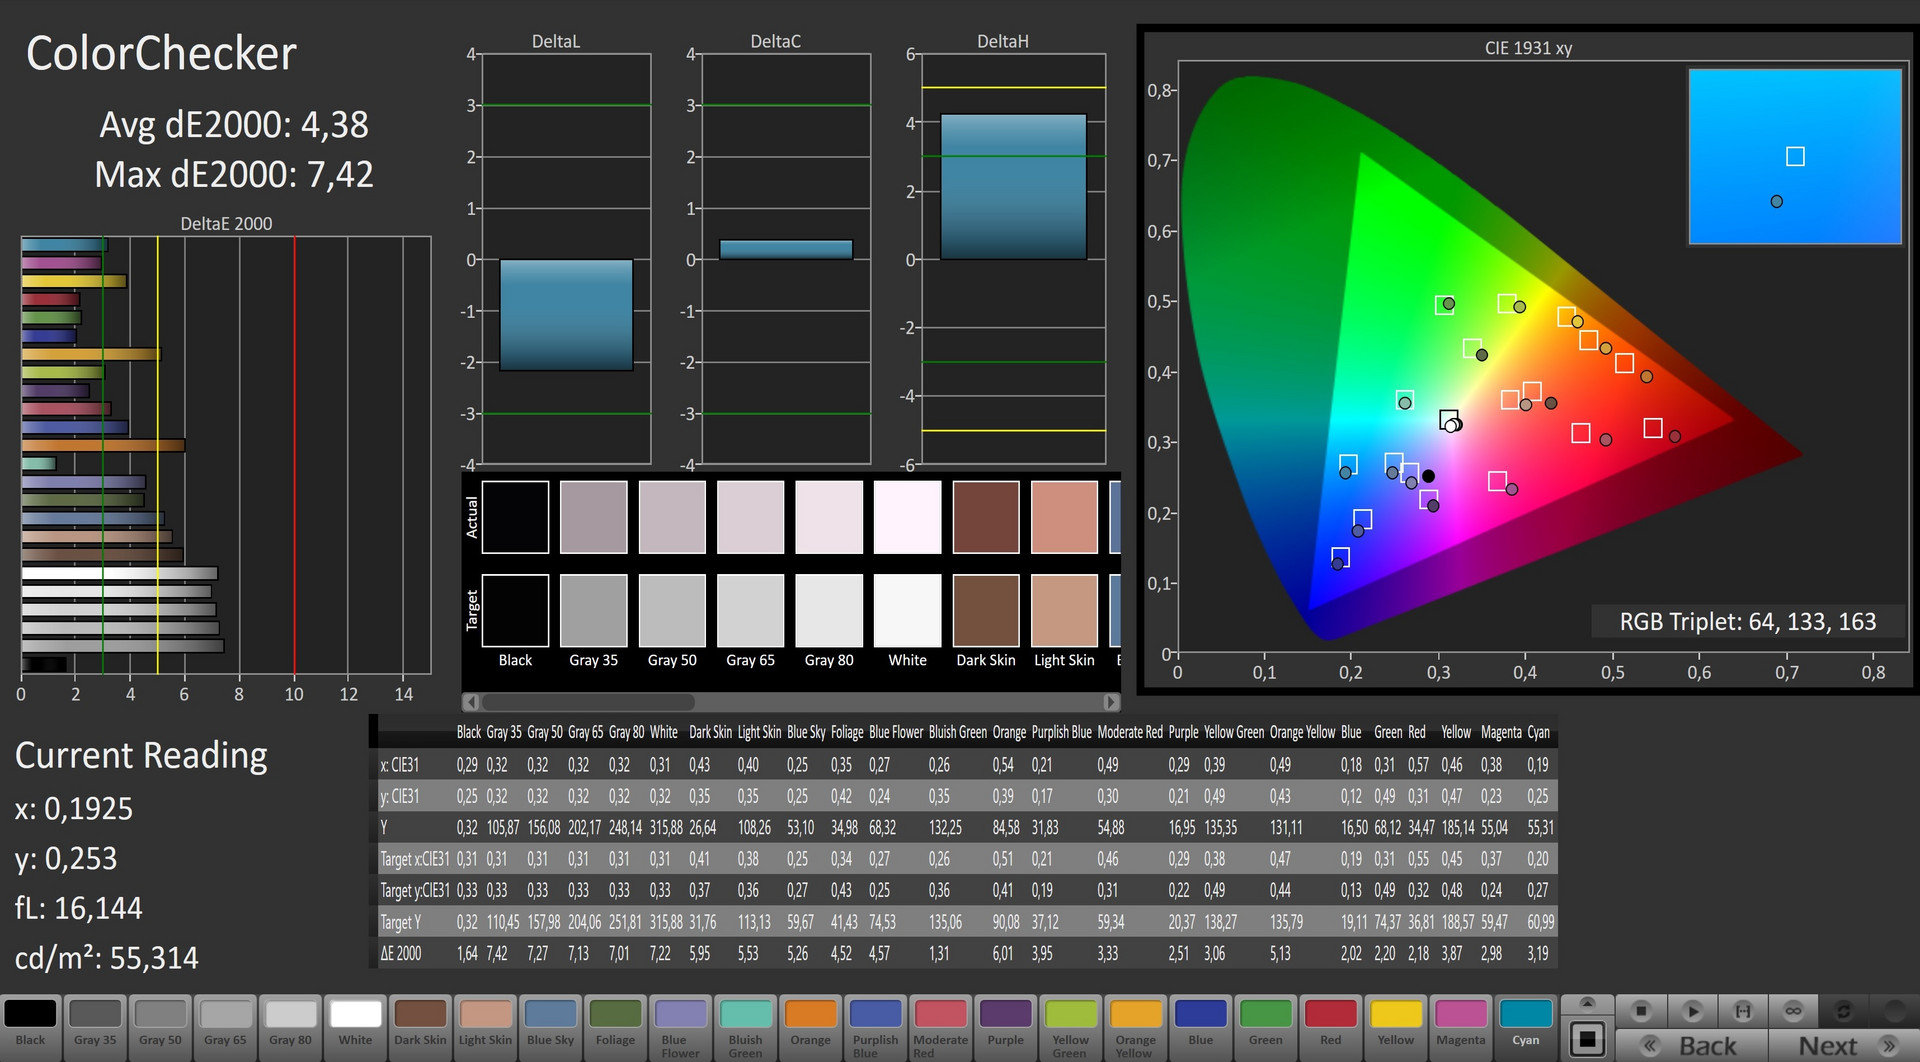
Task: Click the infinity continuous loop icon
Action: (x=1794, y=1011)
